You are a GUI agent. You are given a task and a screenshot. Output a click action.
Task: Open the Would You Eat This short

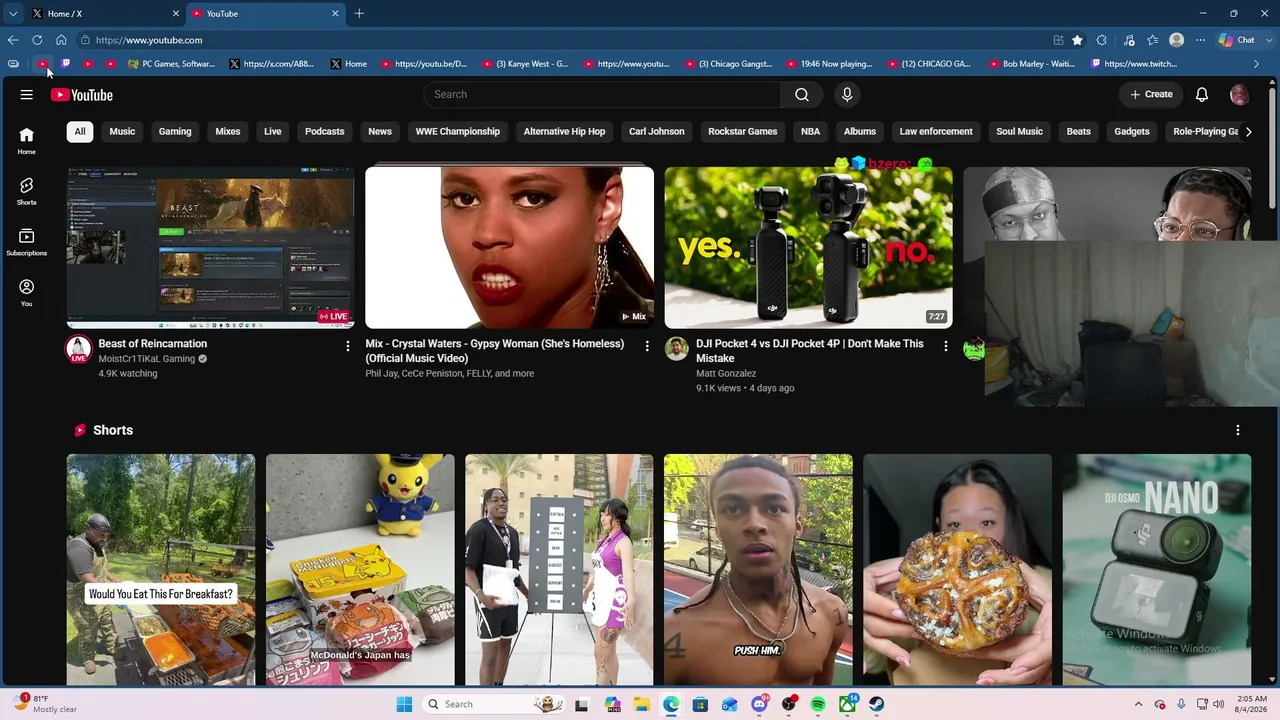(x=161, y=570)
